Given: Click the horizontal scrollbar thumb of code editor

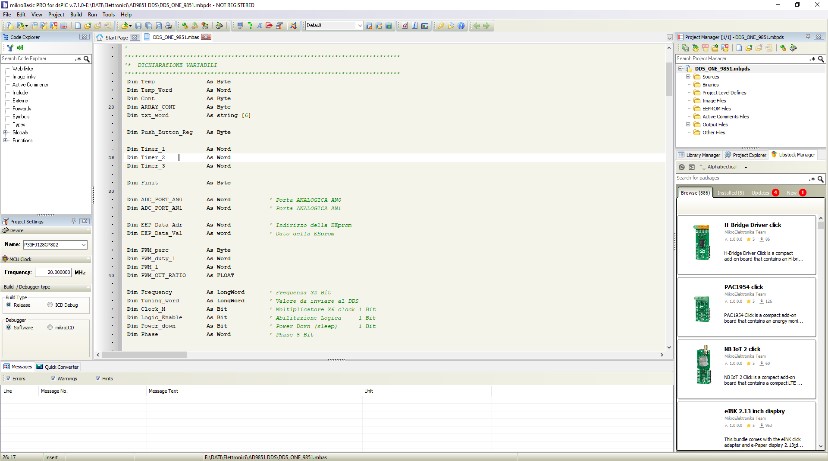Looking at the screenshot, I should [x=144, y=354].
